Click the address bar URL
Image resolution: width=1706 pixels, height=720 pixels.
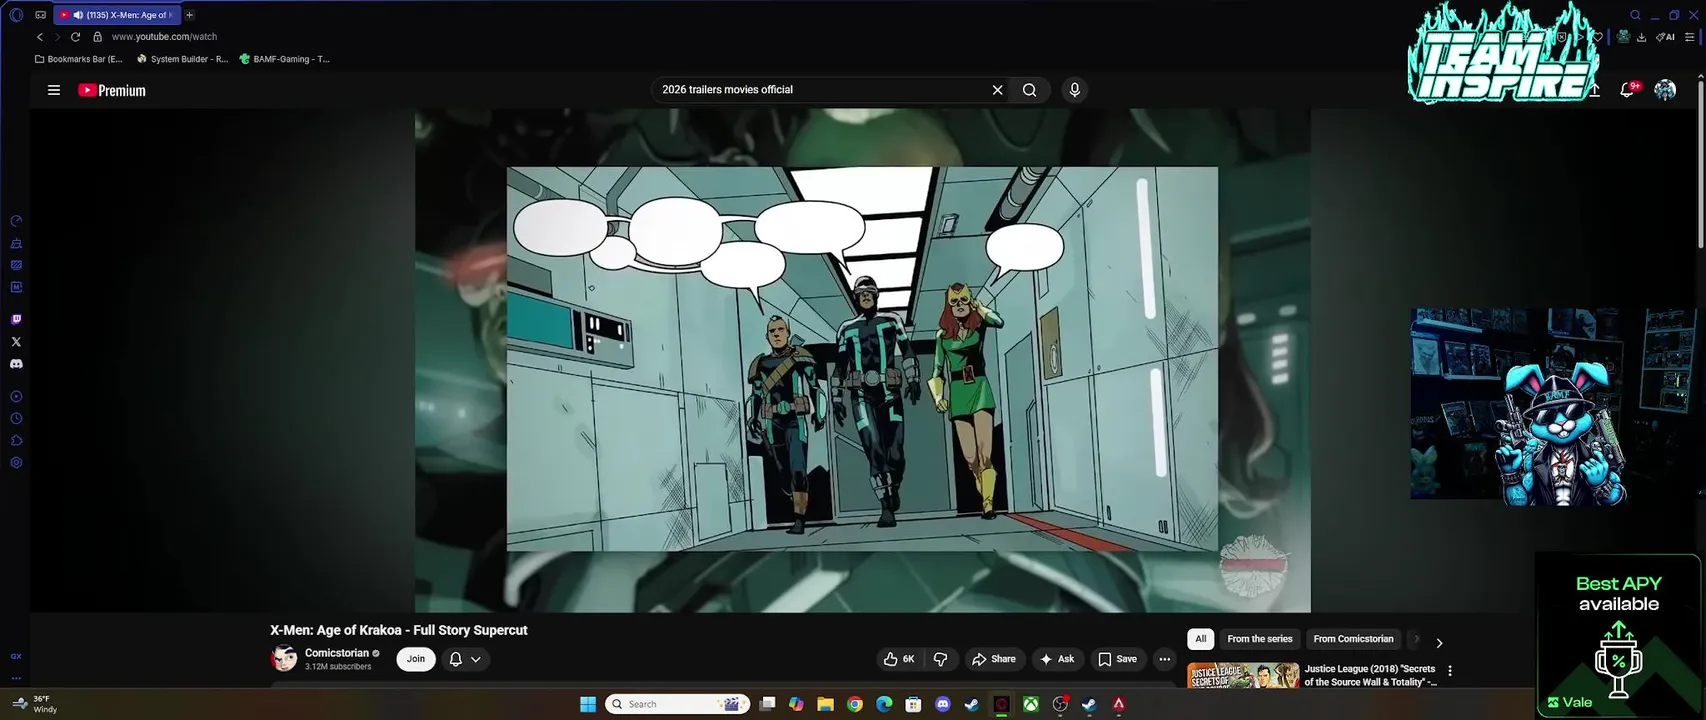[164, 37]
